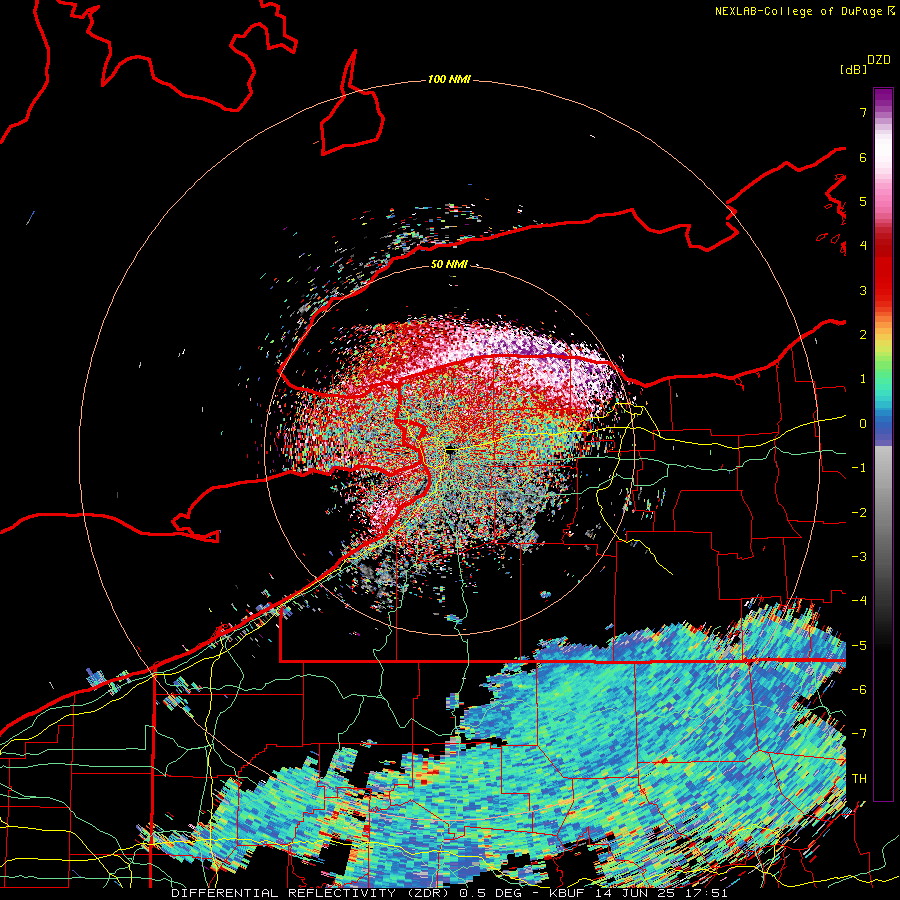
Task: Click the DZD legend title
Action: click(878, 60)
